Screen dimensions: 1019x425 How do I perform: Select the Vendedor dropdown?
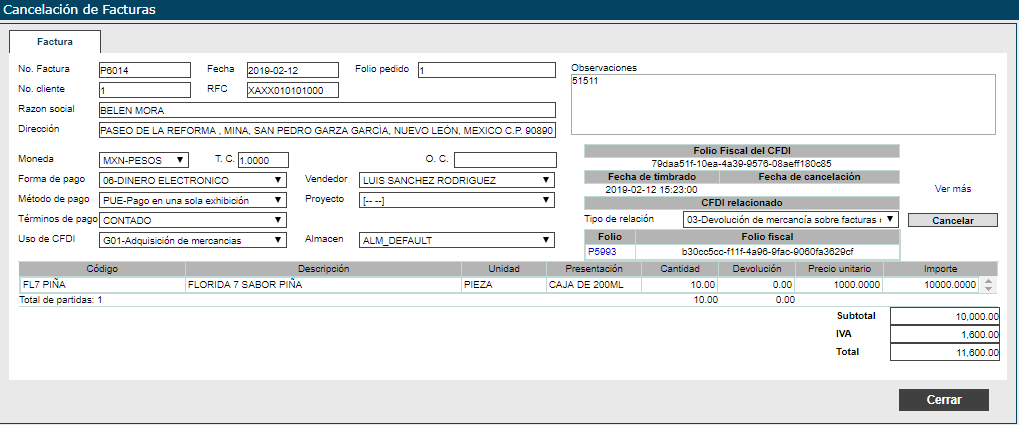(456, 180)
